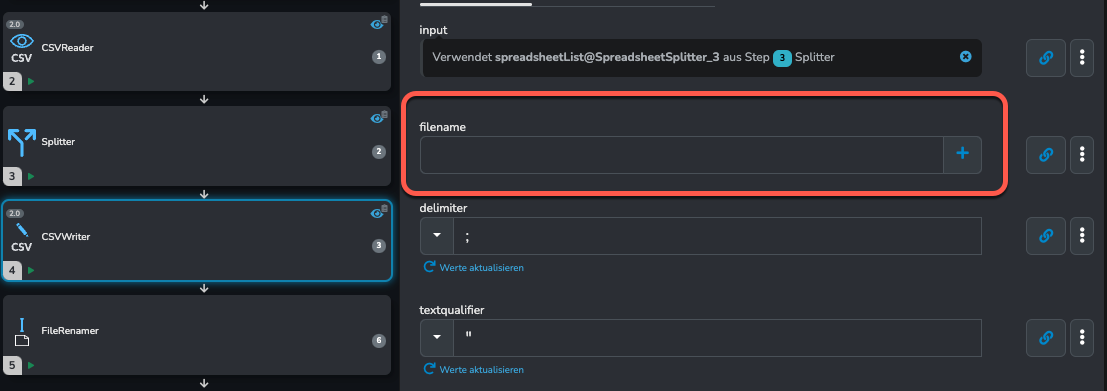Run FileRenamer step with green play arrow
This screenshot has width=1107, height=391.
click(x=31, y=366)
